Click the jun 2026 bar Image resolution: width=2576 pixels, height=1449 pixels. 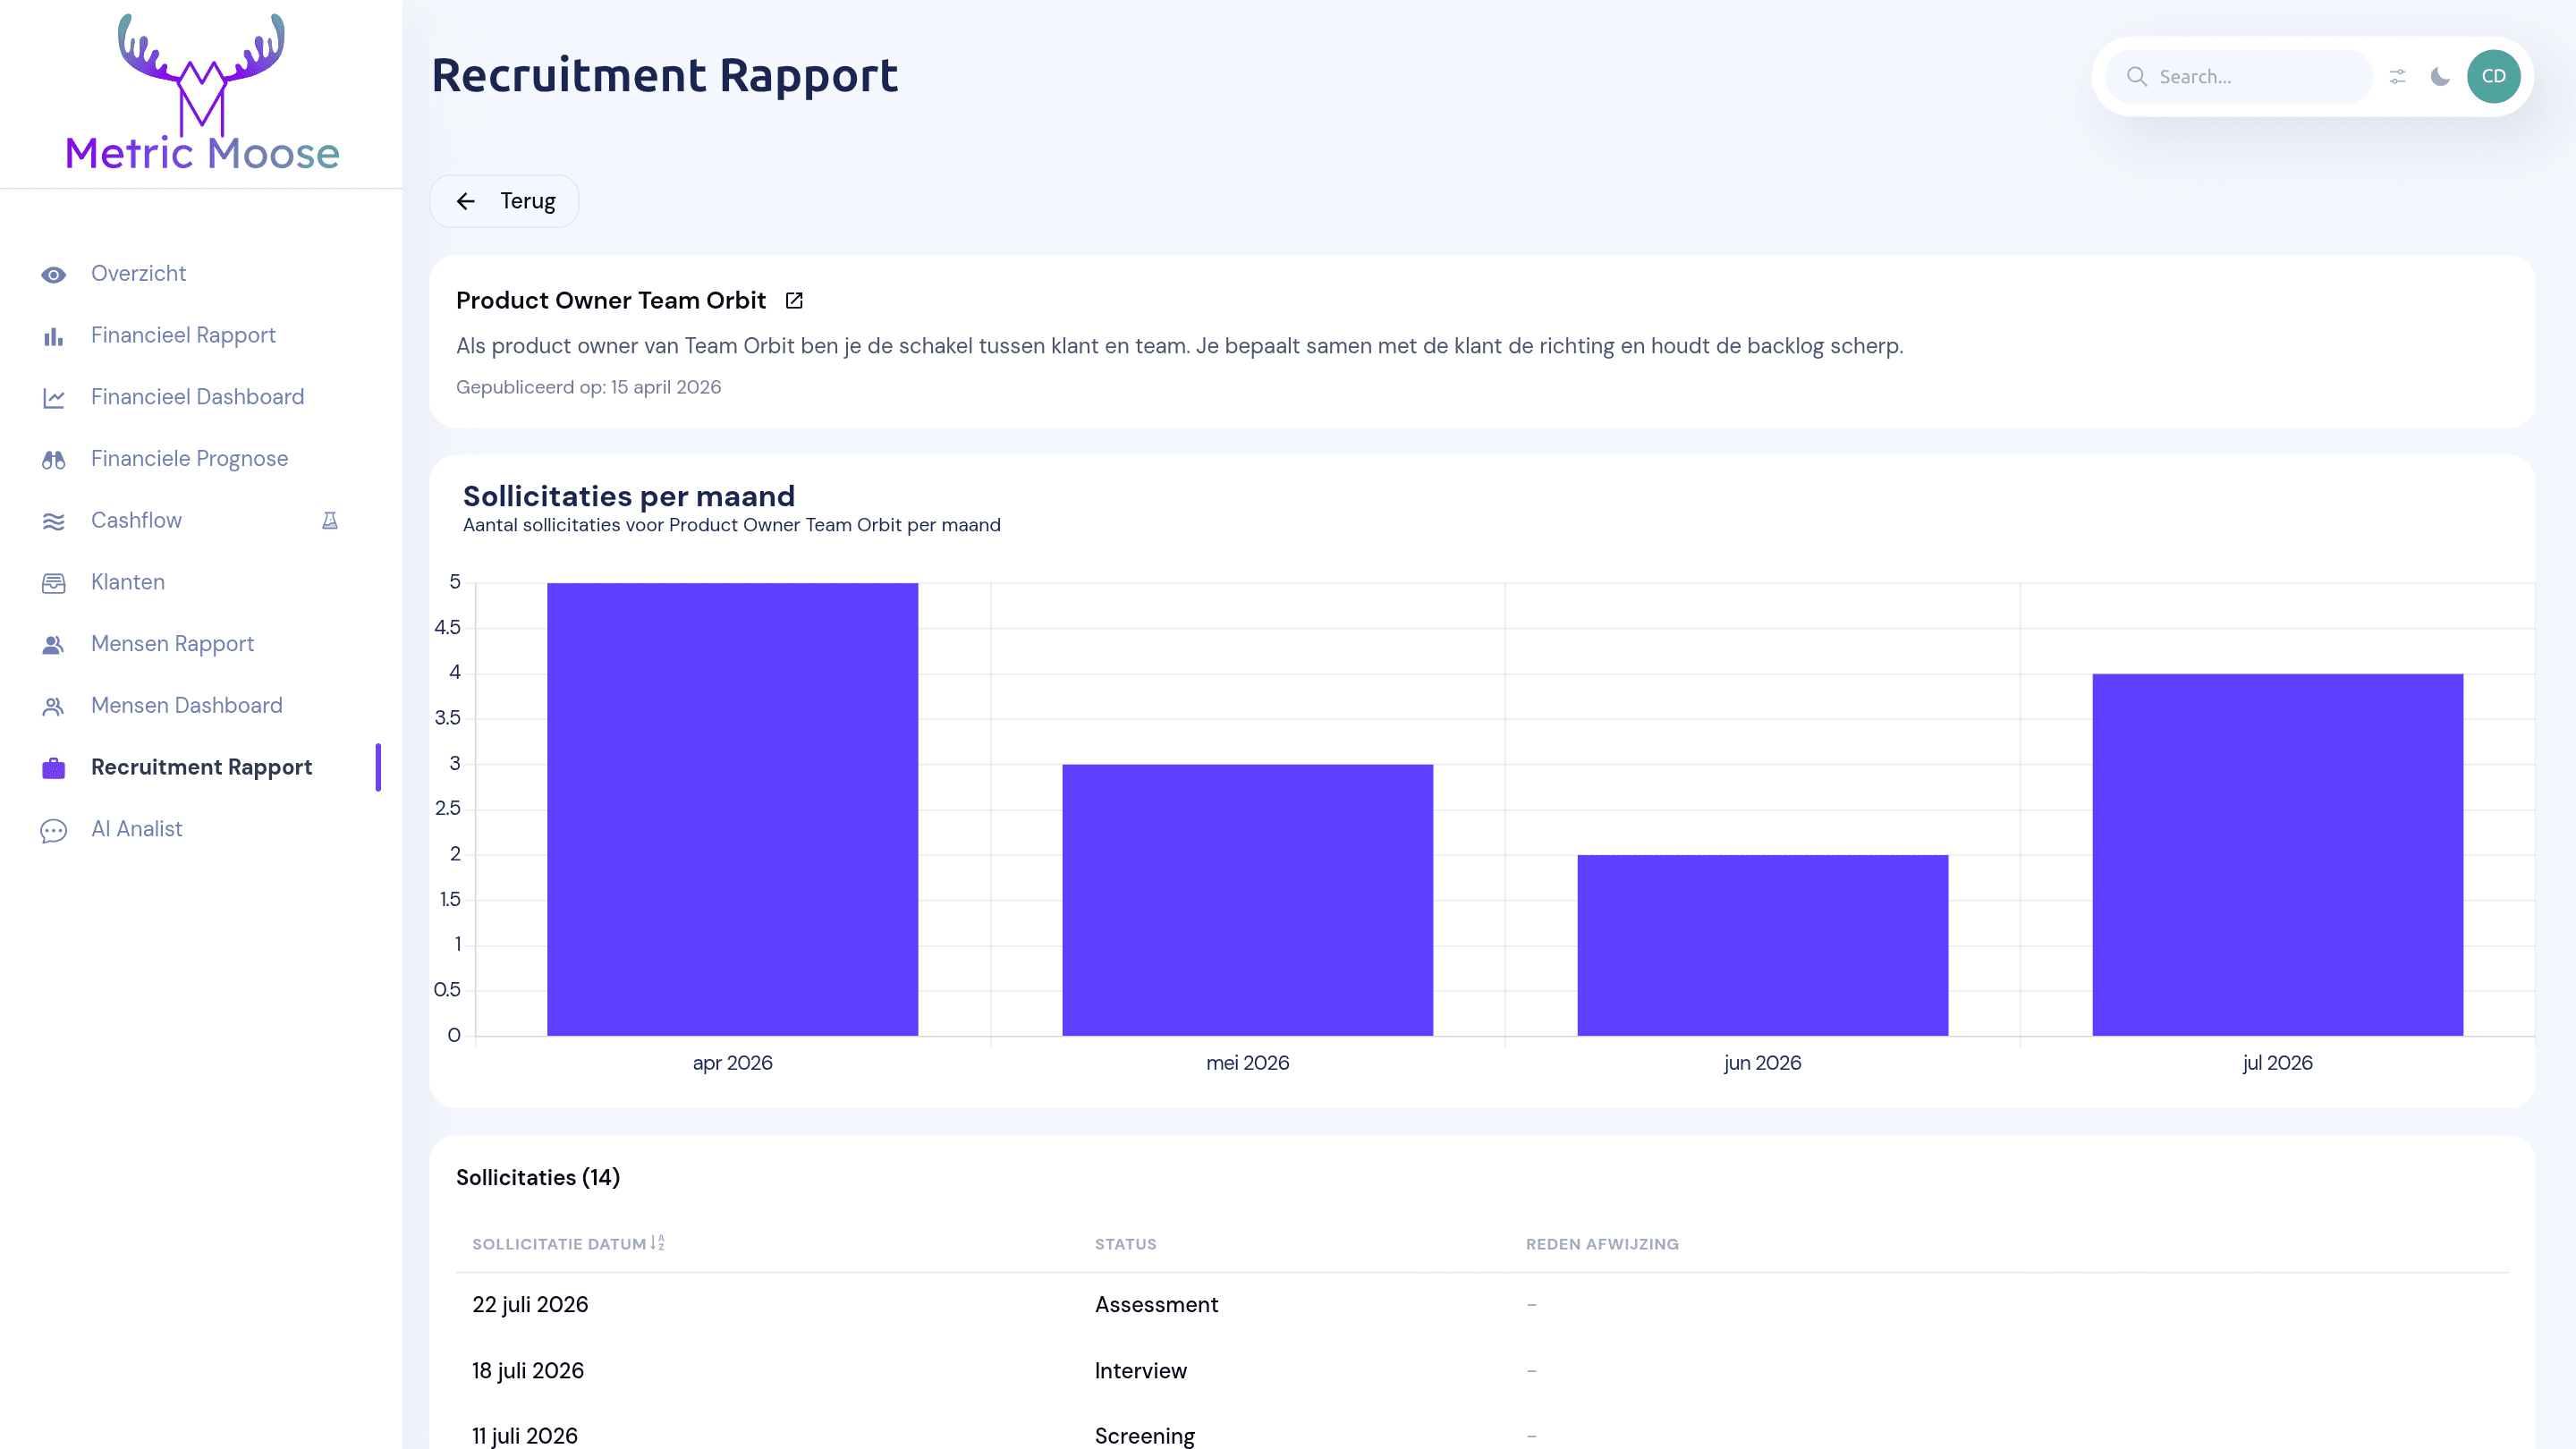pyautogui.click(x=1763, y=945)
